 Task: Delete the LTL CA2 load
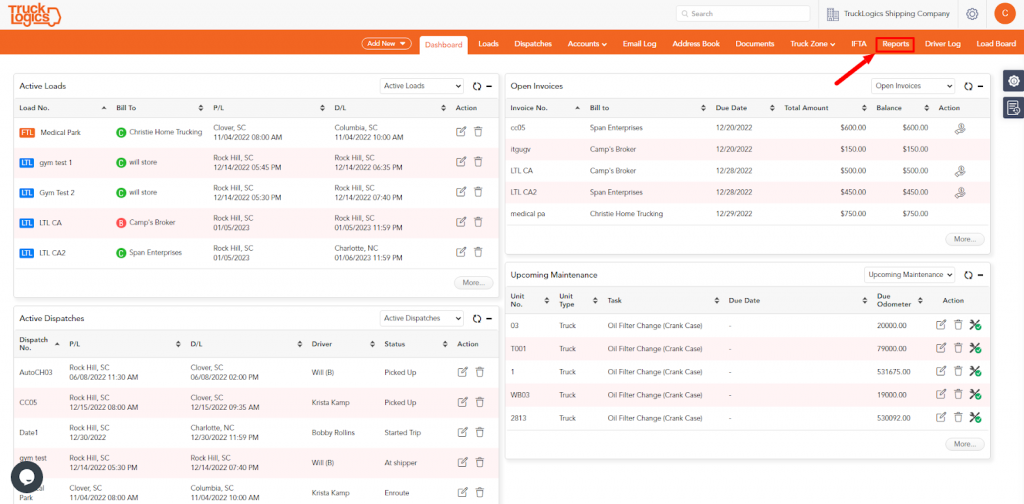pos(478,252)
